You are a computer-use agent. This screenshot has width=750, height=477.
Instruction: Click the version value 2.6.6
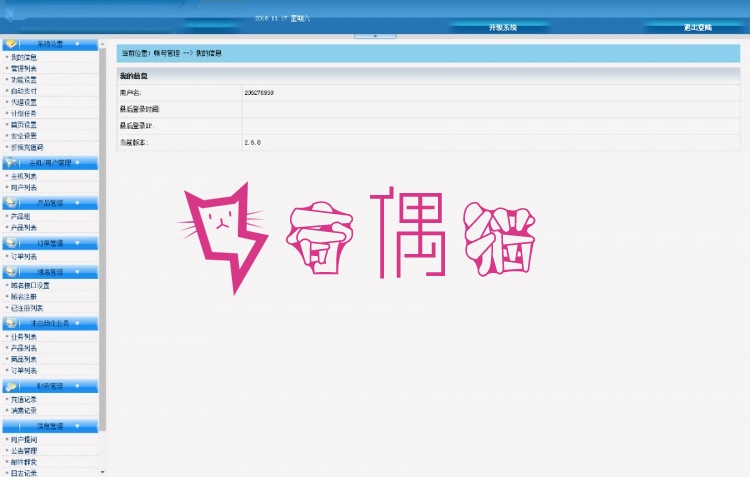tap(253, 143)
